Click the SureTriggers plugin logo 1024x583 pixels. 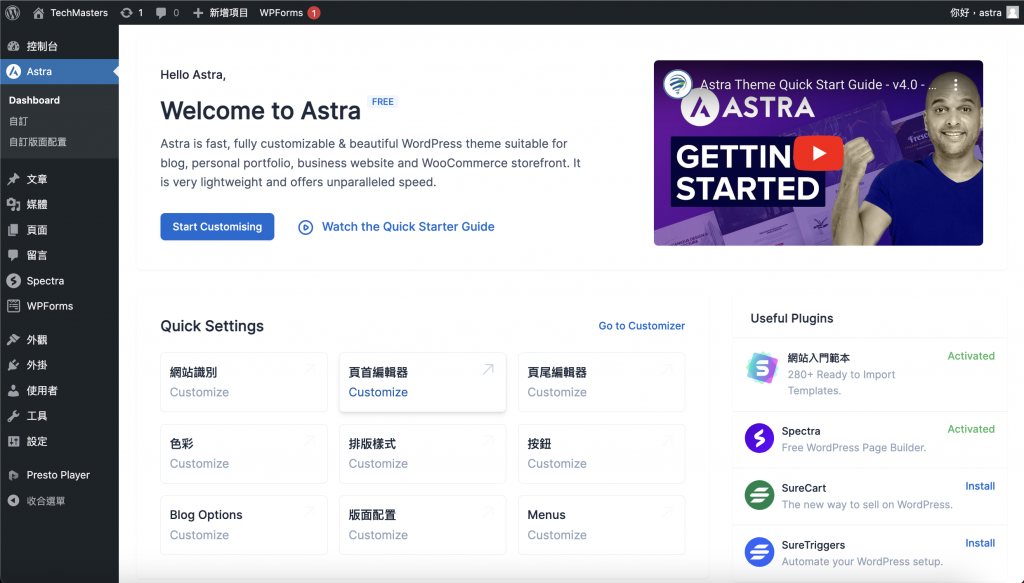click(760, 552)
